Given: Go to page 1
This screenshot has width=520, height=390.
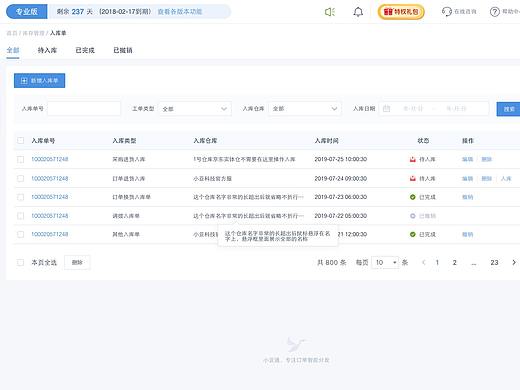Looking at the screenshot, I should click(x=437, y=262).
